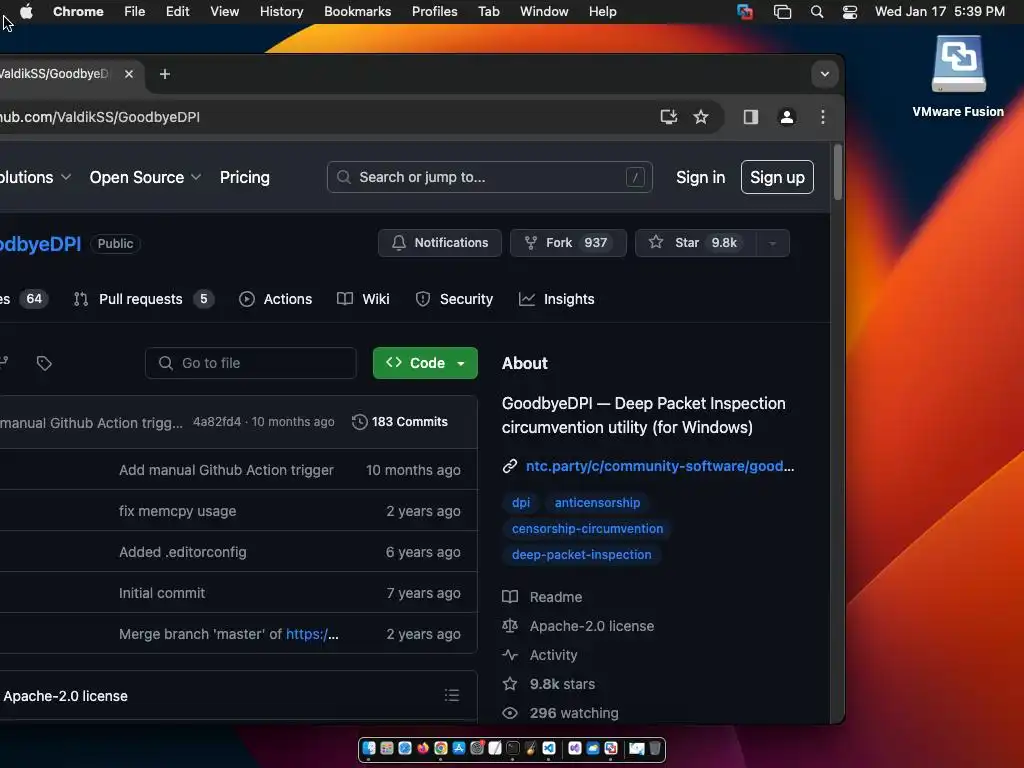Star the repository with the star icon
Screen dimensions: 1024x768
click(656, 242)
